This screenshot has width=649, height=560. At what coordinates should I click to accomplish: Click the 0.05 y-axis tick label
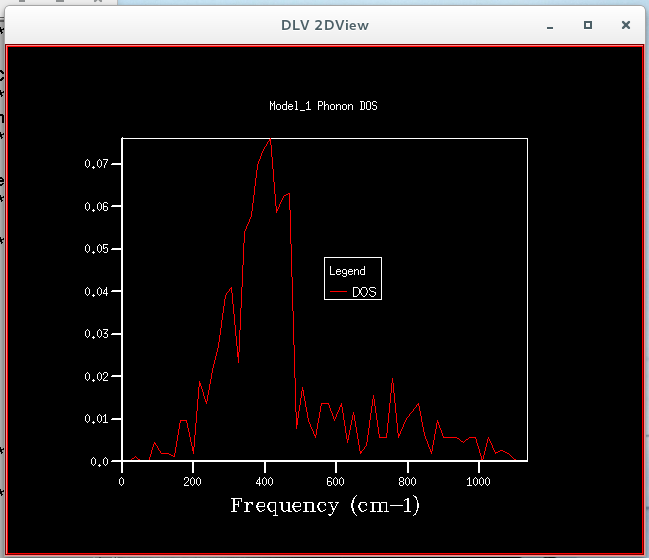point(96,249)
